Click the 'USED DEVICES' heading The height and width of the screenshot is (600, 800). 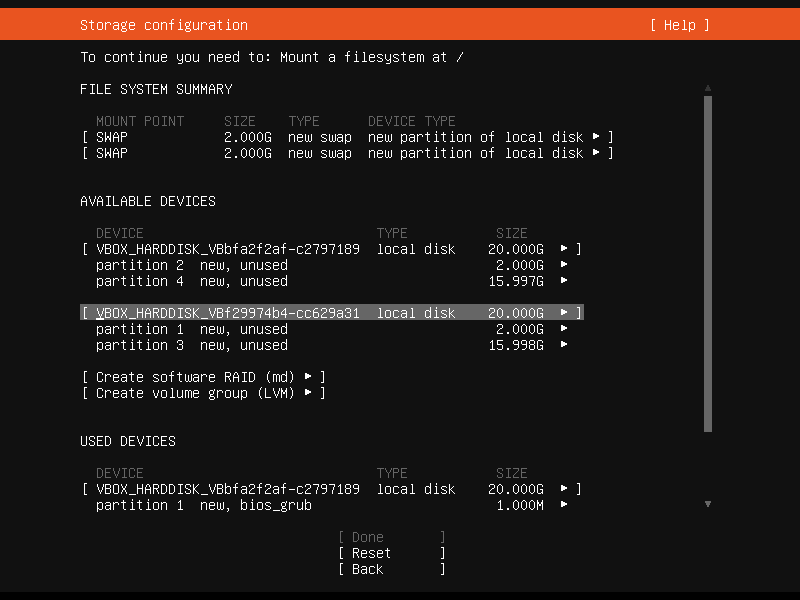(x=128, y=441)
